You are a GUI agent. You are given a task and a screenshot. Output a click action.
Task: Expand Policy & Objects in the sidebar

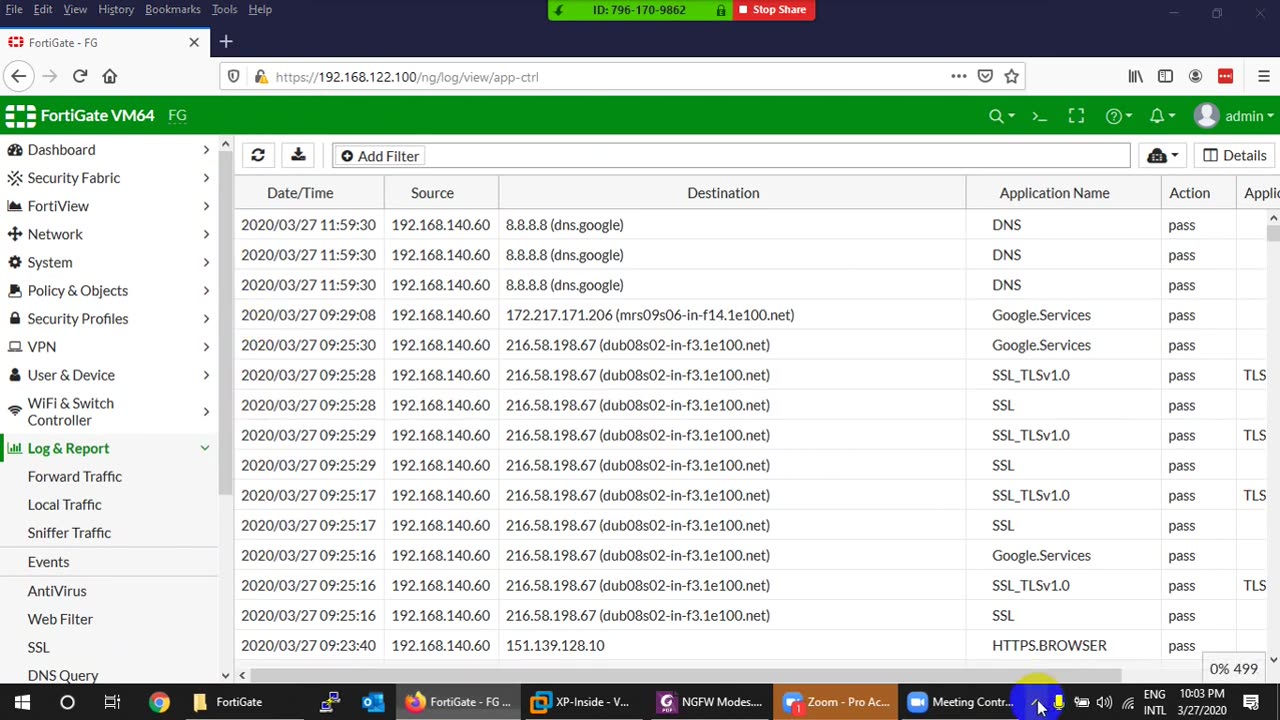(x=109, y=290)
